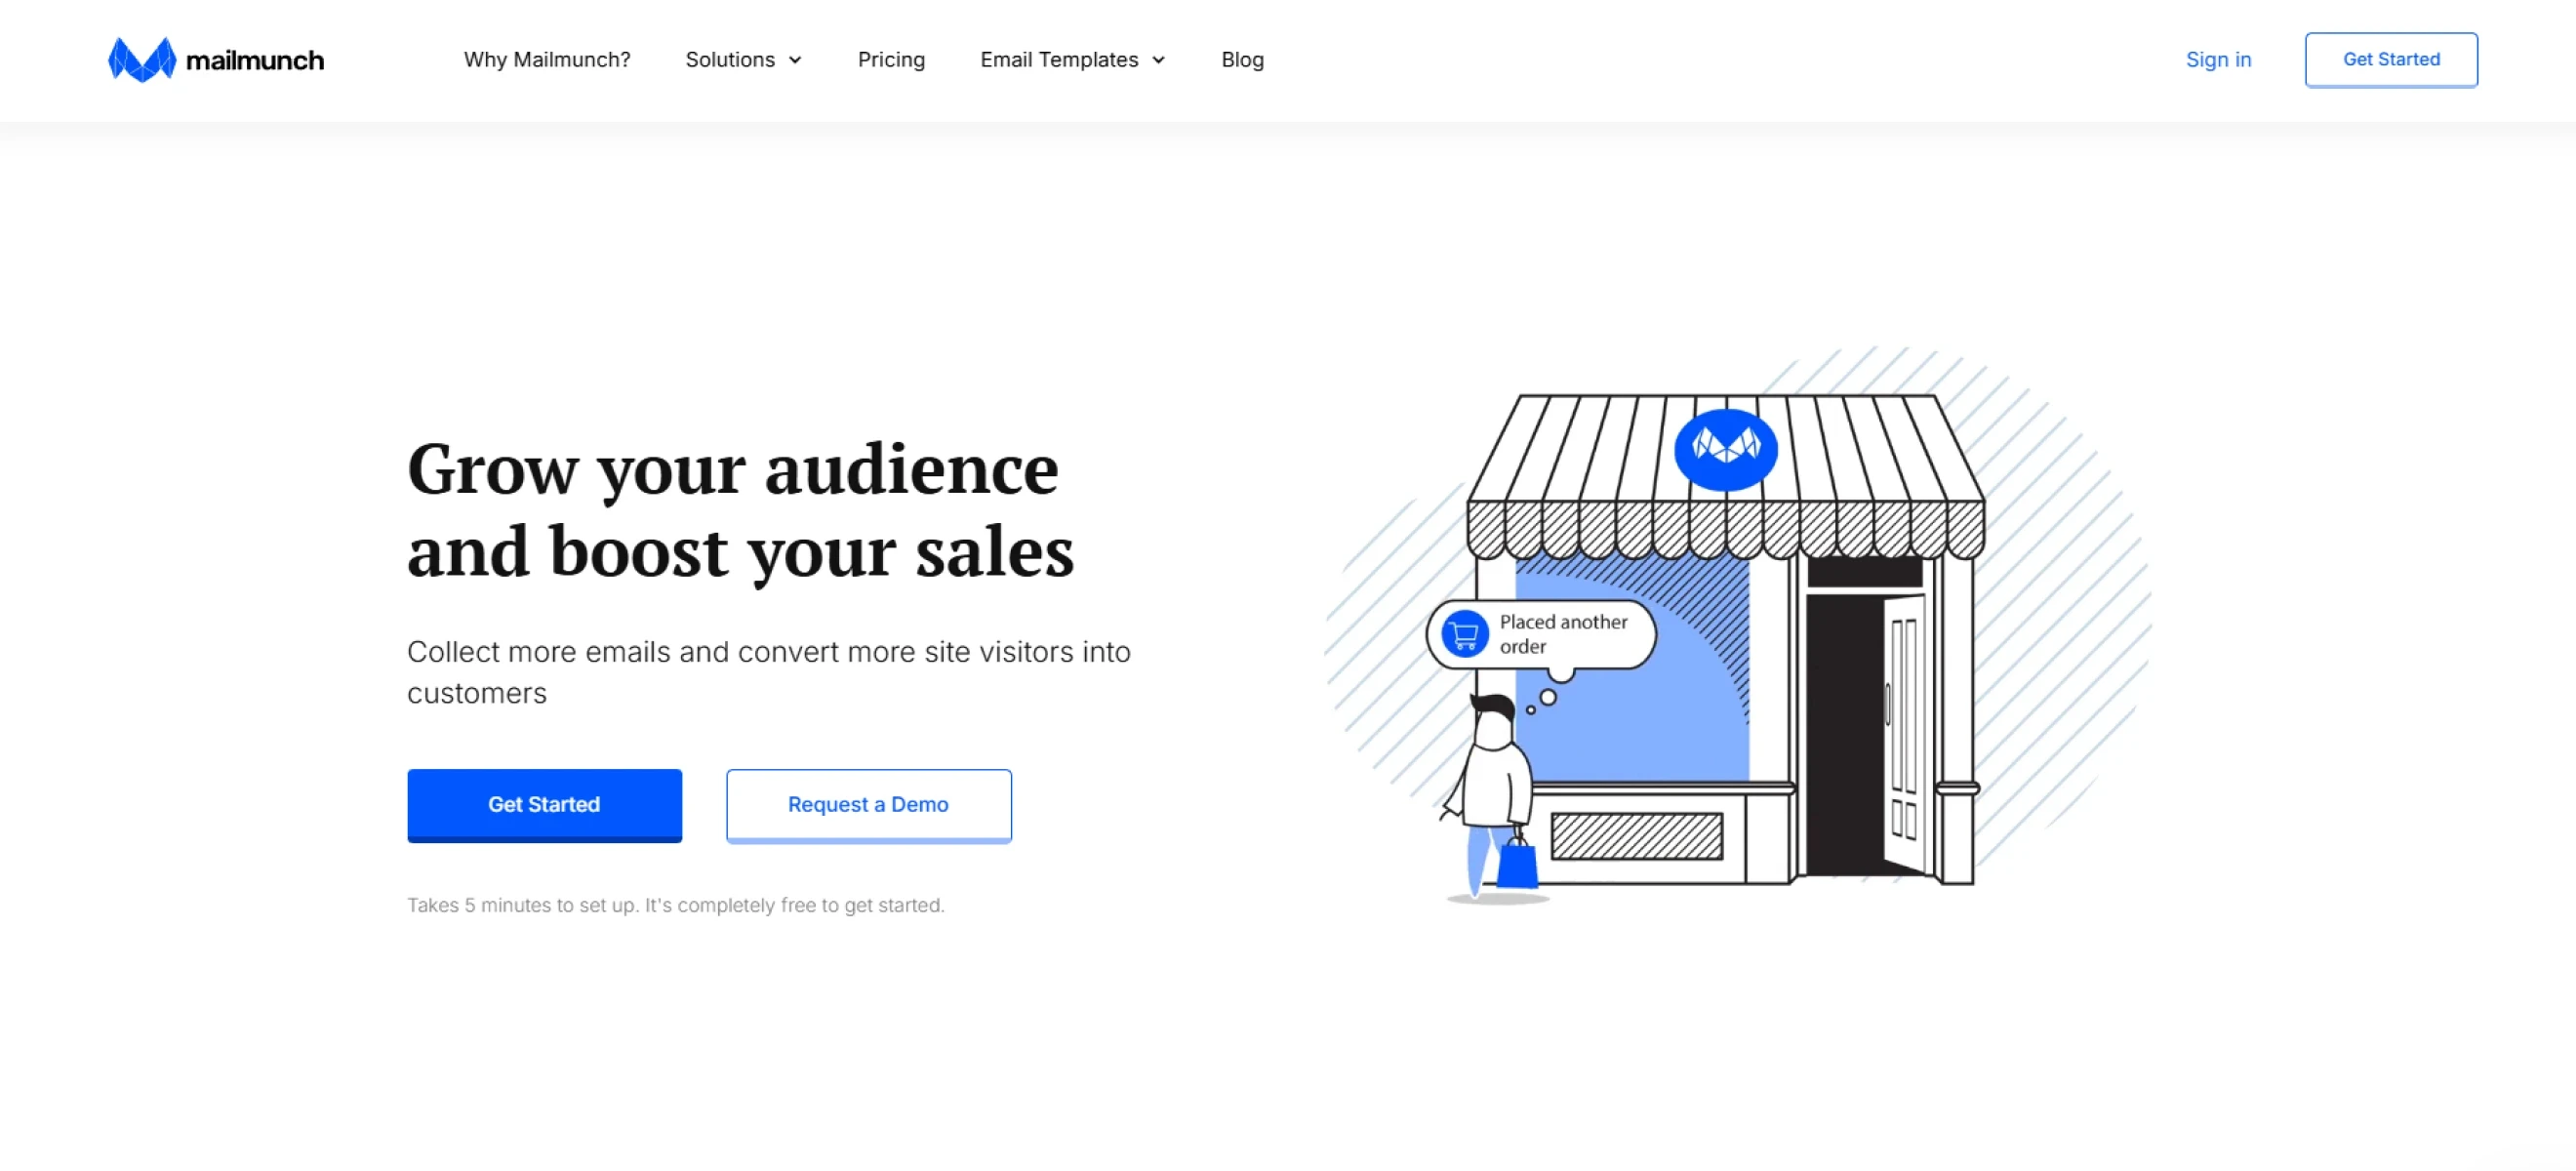Go to the Pricing page
This screenshot has height=1171, width=2576.
click(891, 60)
